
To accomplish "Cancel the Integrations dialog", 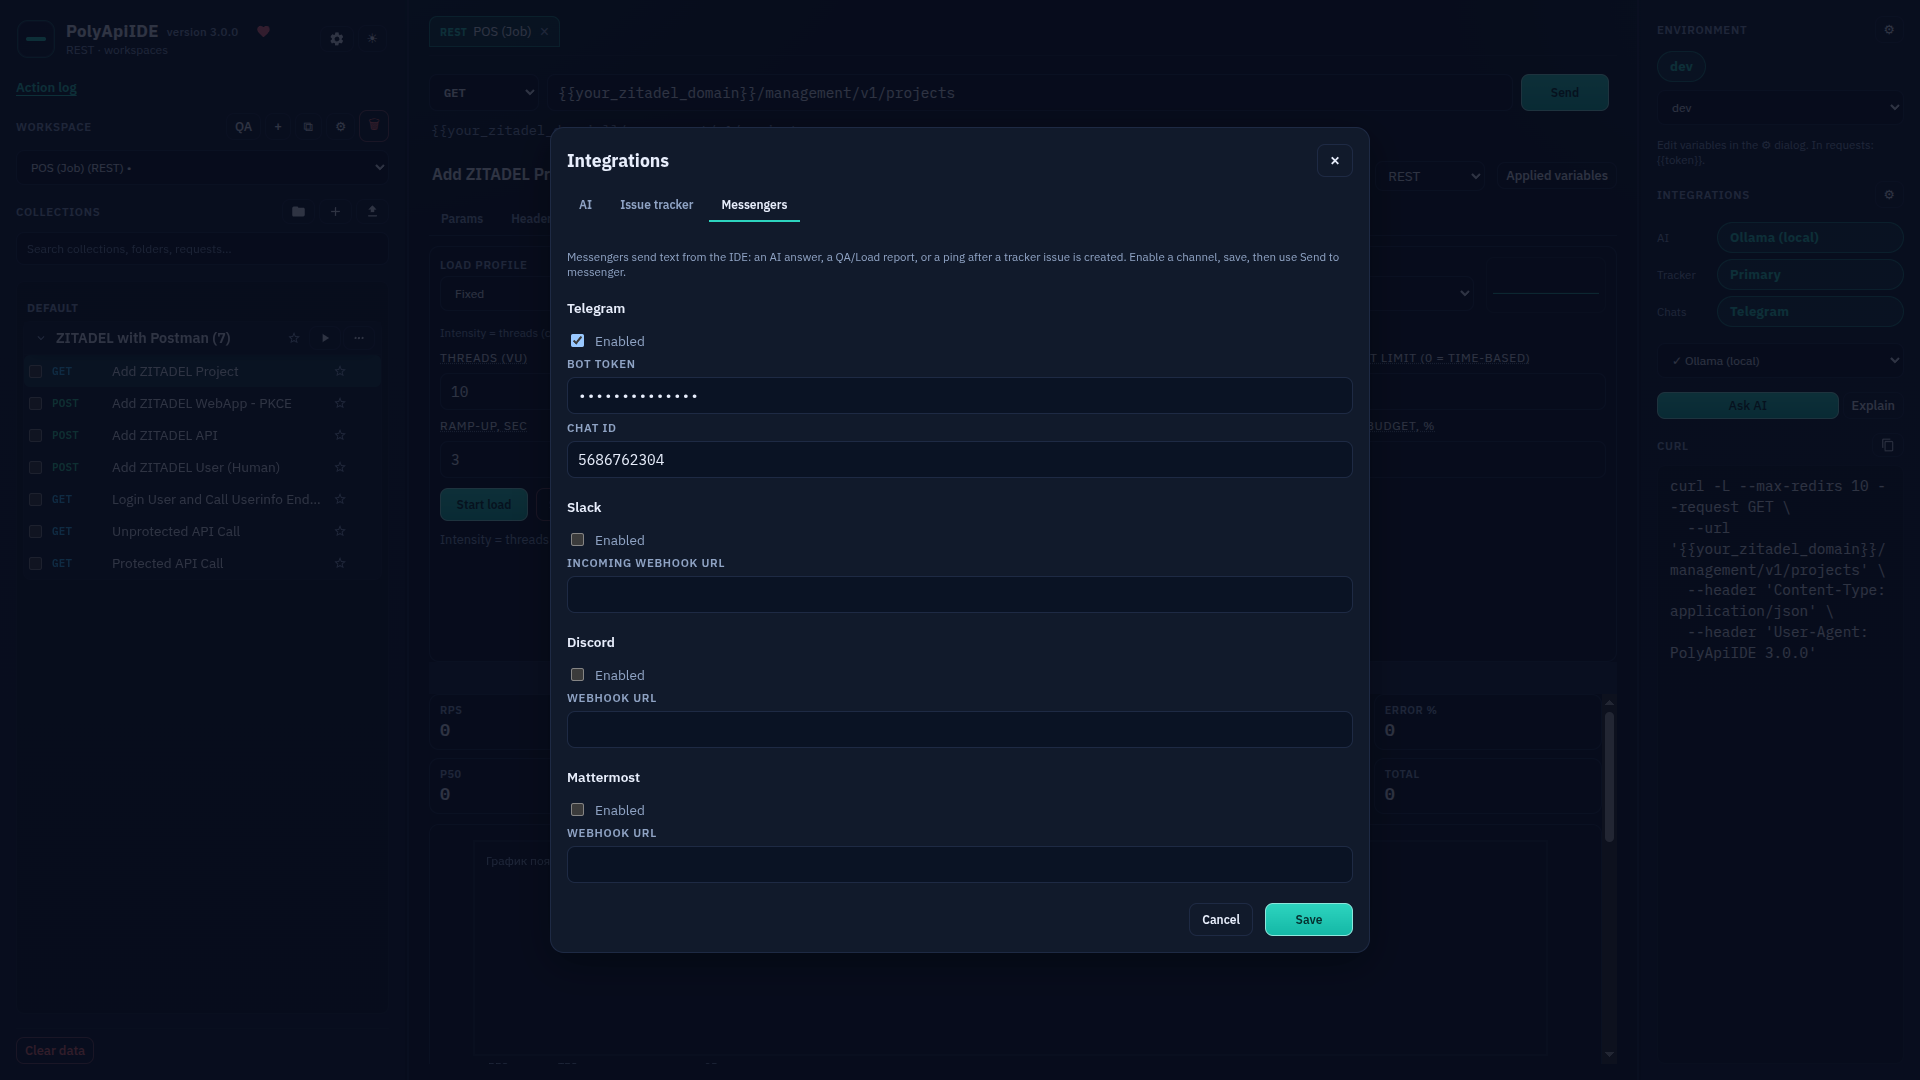I will 1220,920.
